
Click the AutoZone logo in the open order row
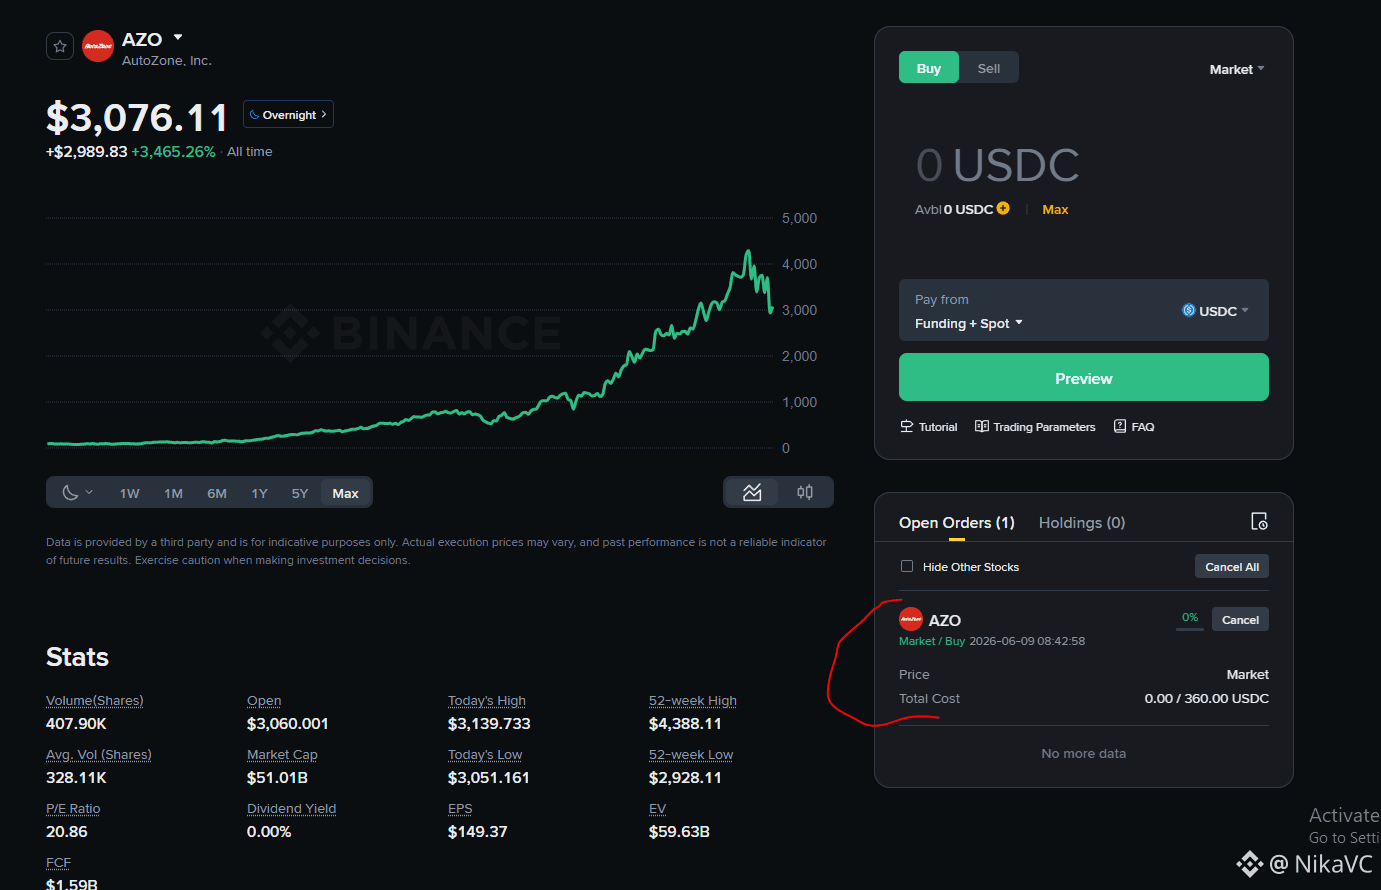pyautogui.click(x=911, y=619)
